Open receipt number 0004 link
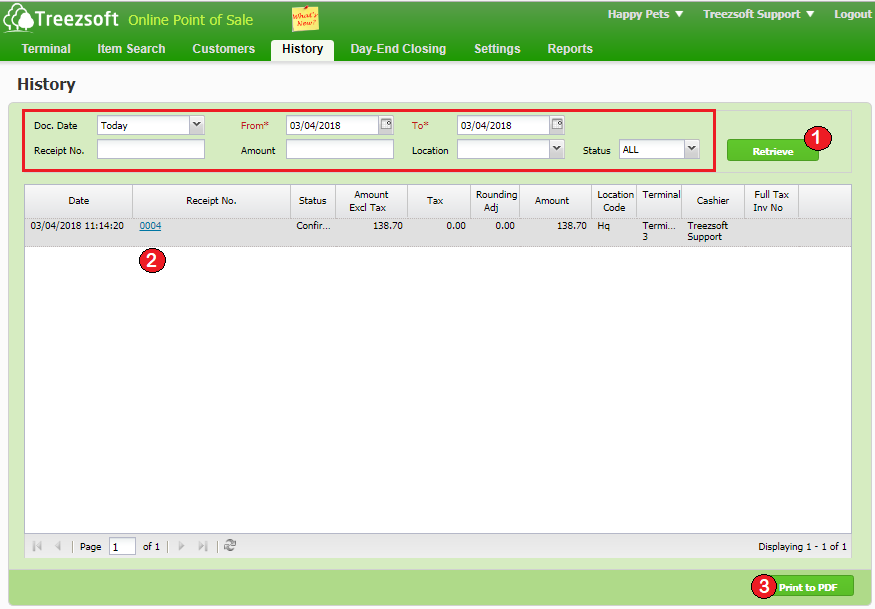Screen dimensions: 875x609 pos(150,226)
